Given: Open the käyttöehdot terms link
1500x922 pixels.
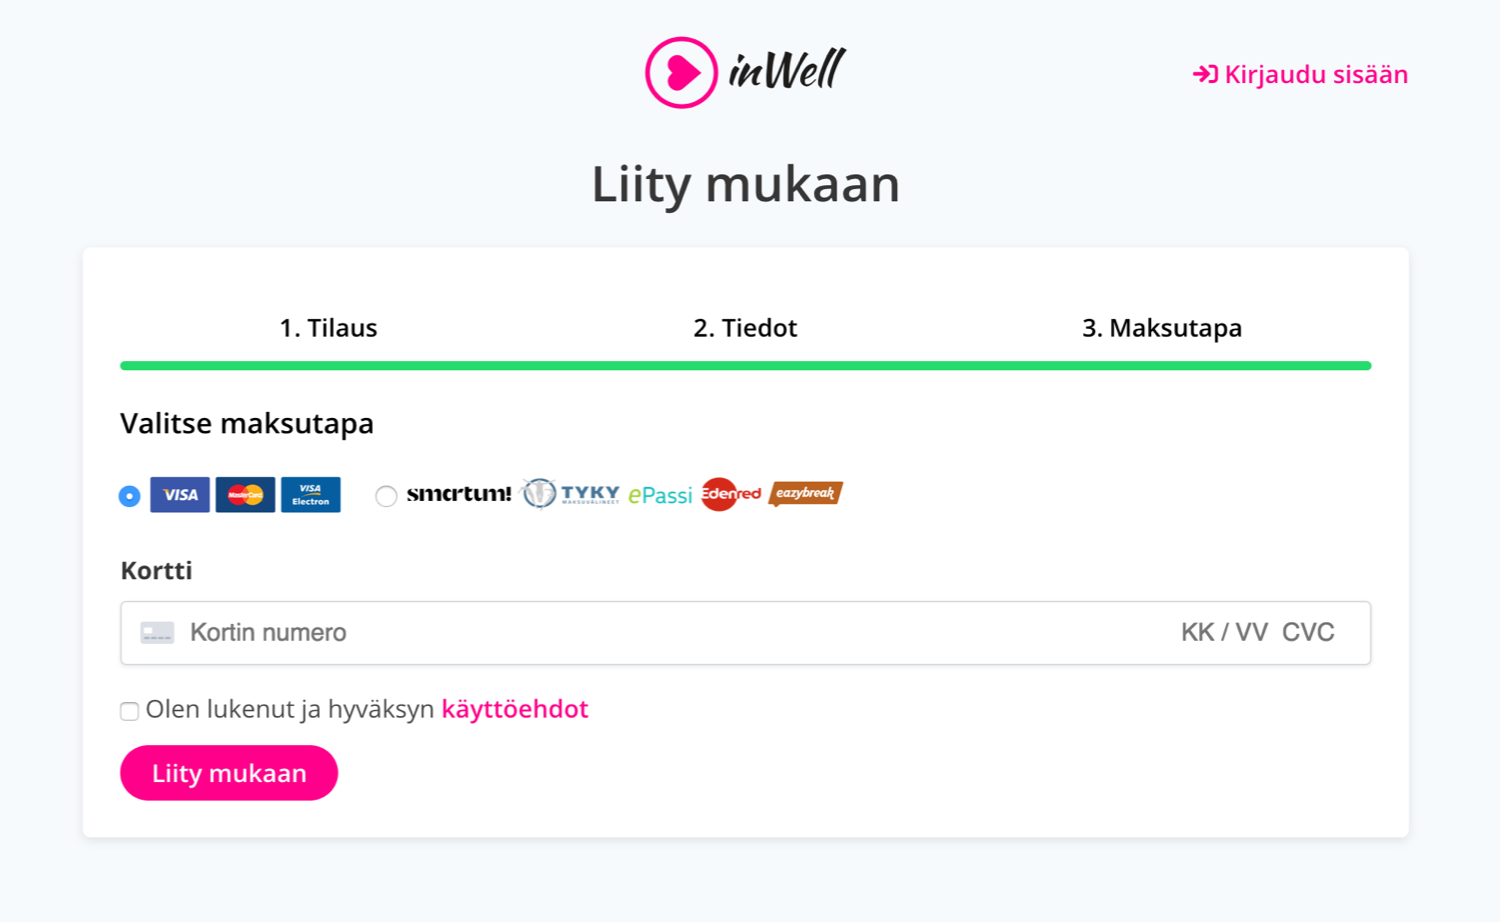Looking at the screenshot, I should (x=515, y=709).
